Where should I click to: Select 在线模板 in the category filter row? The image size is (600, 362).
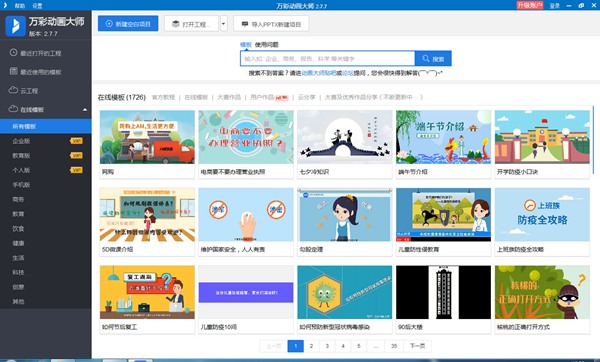(x=196, y=97)
